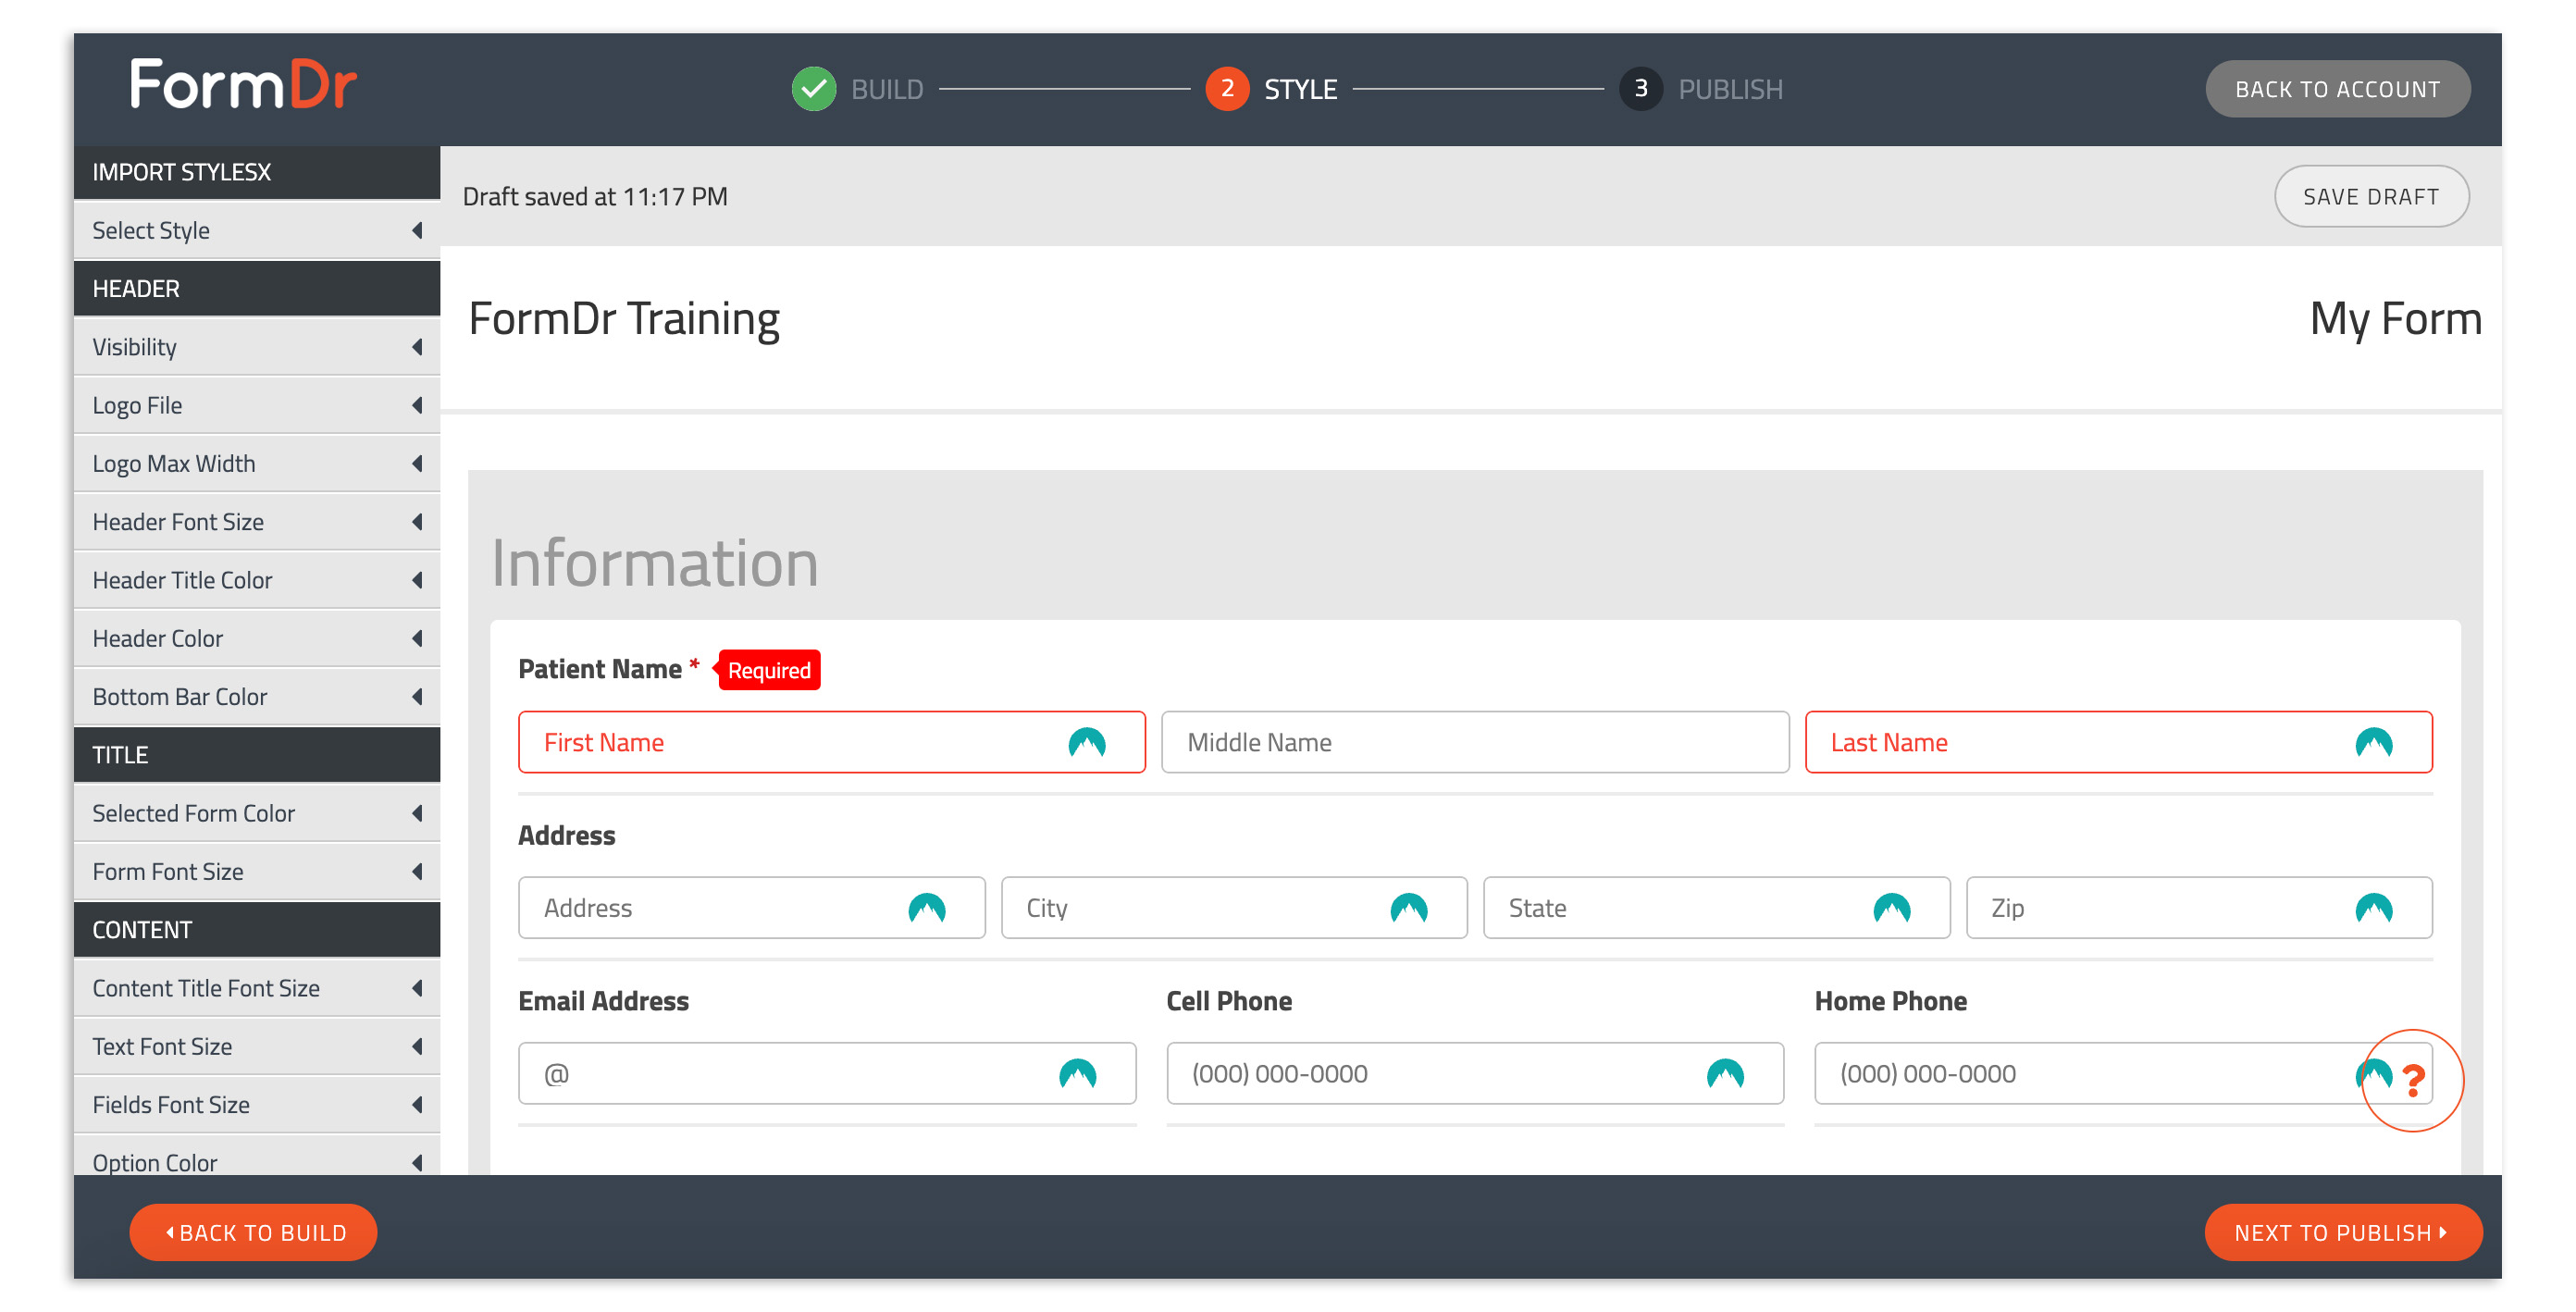Click the Zip input field
2576x1312 pixels.
2199,908
